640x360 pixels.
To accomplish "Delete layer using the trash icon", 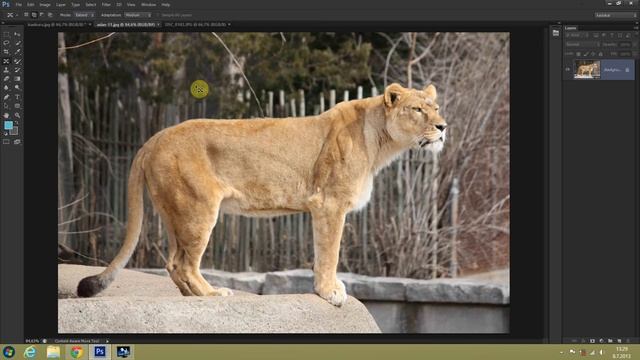I will pos(628,340).
